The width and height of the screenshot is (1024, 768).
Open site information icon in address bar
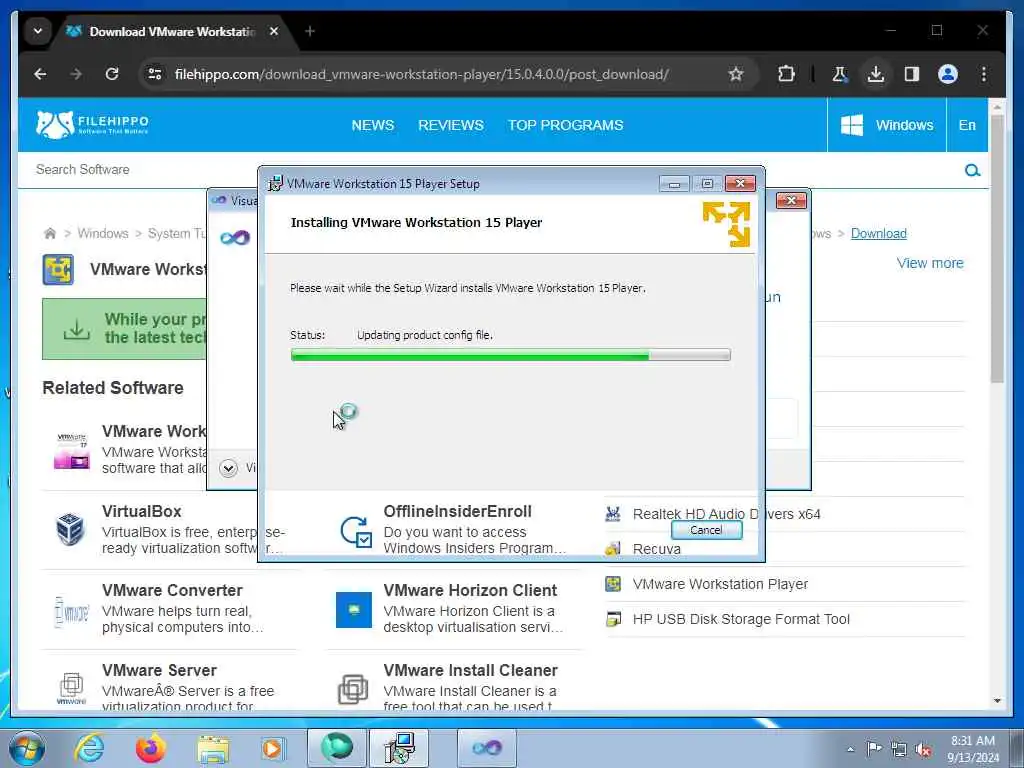[155, 74]
